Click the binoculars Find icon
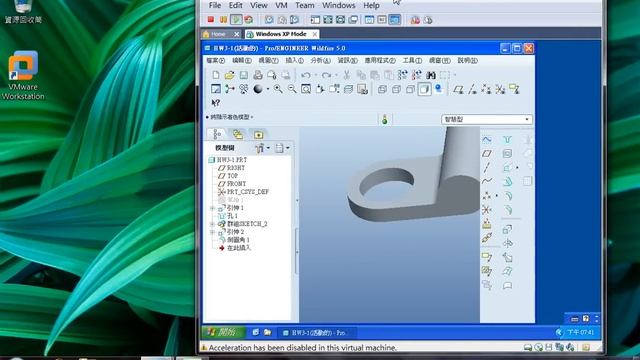Viewport: 640px width, 360px height. pos(431,75)
